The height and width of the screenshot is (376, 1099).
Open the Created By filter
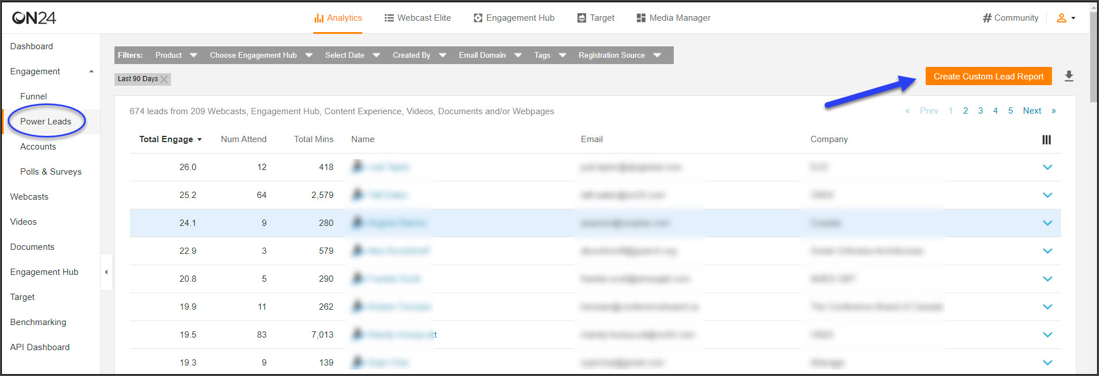419,55
